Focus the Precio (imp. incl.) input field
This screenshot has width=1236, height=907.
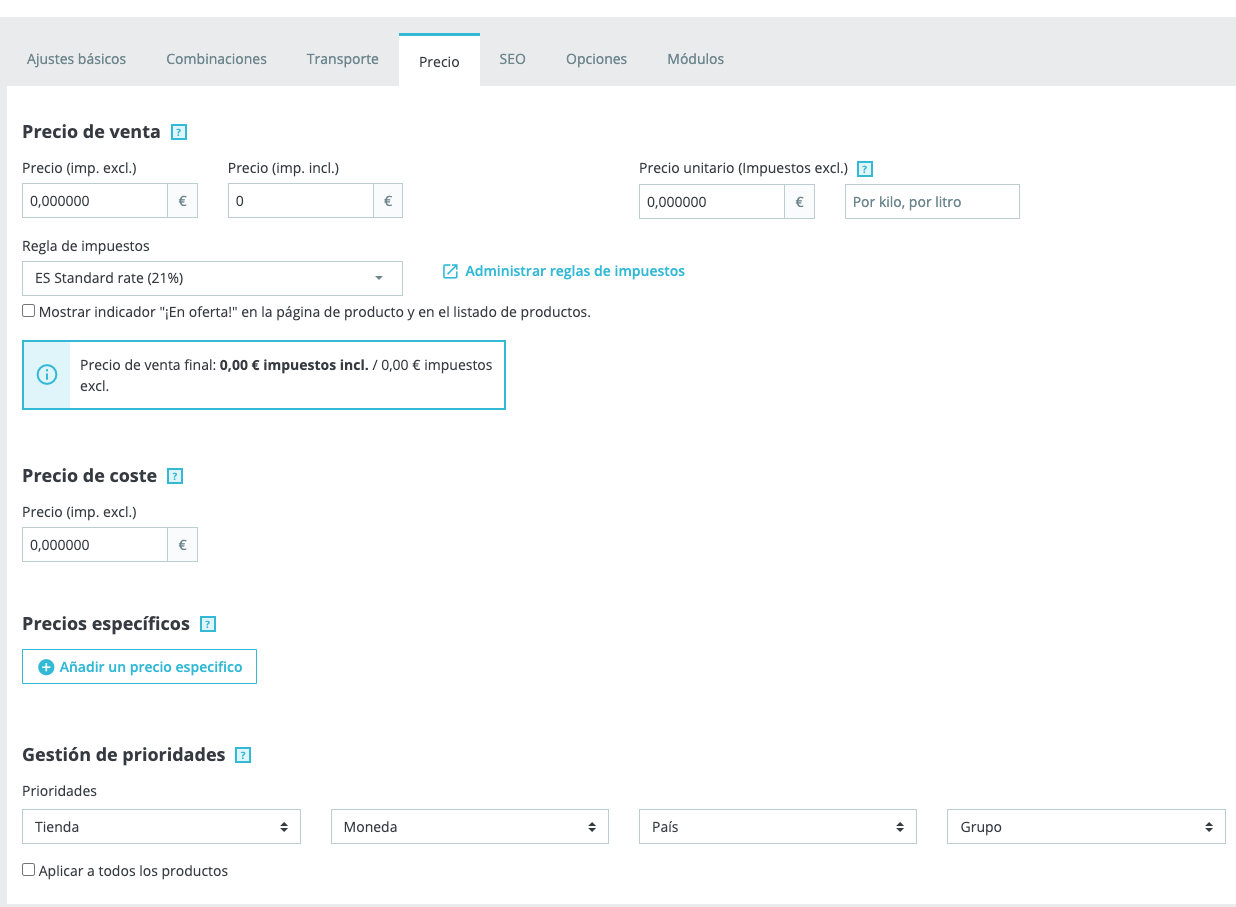click(300, 201)
